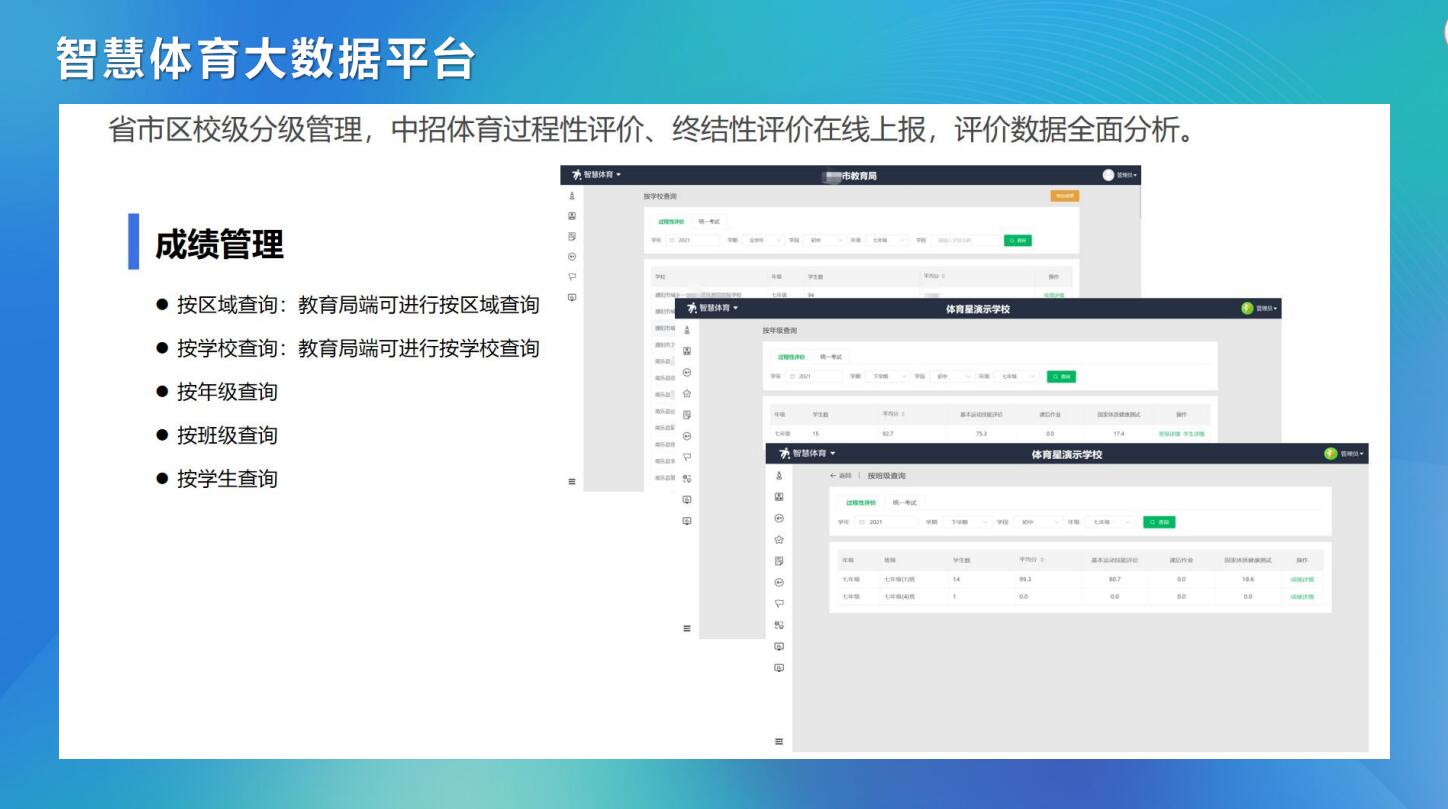Open 学段 dropdown in 按班级查询 window

(1038, 522)
